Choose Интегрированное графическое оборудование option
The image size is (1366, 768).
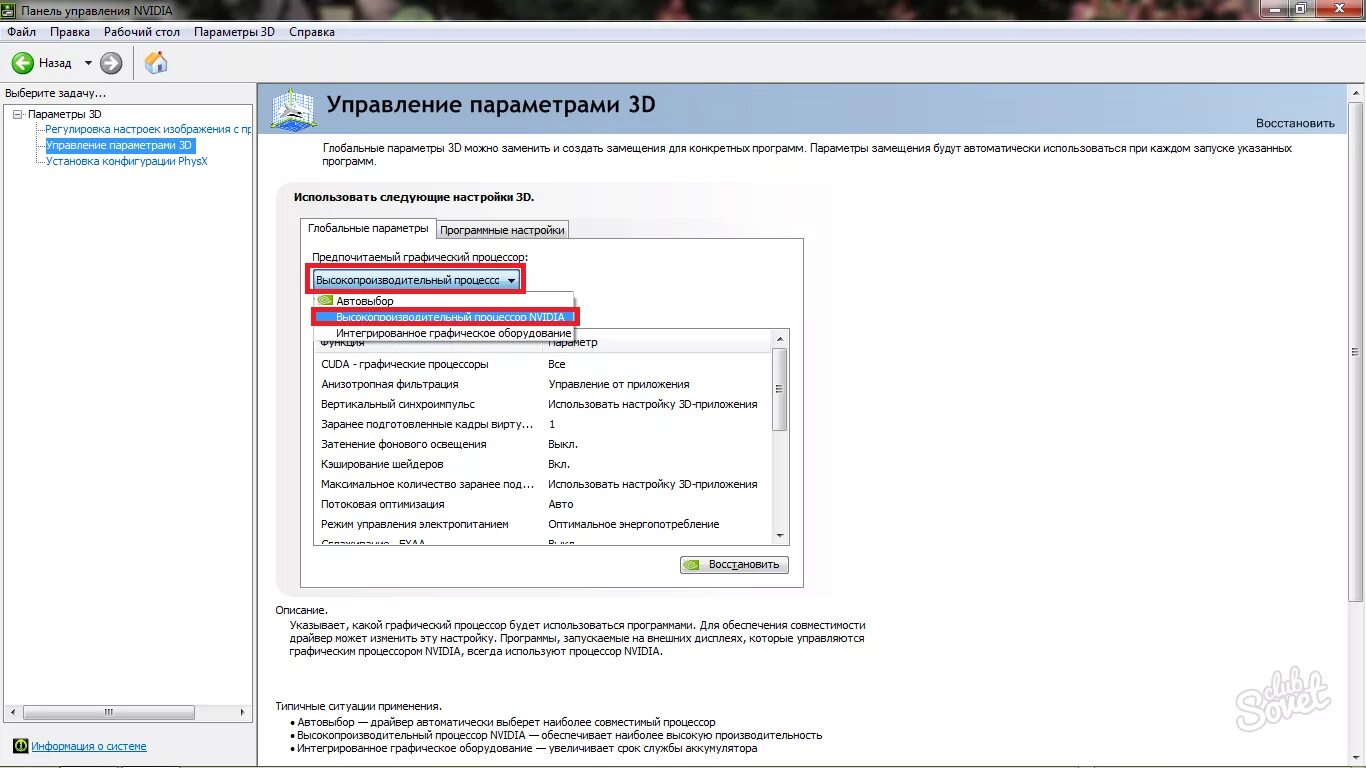[443, 333]
